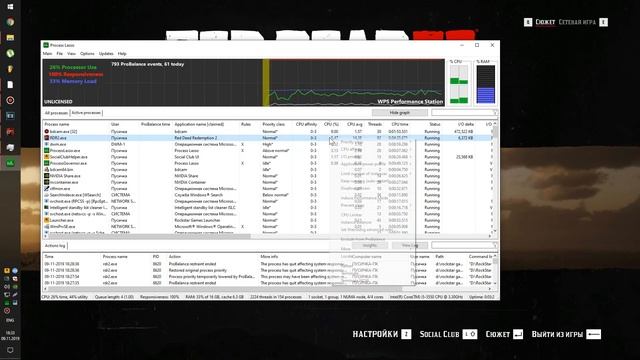This screenshot has height=360, width=640.
Task: Click the Hide graph button
Action: (x=400, y=113)
